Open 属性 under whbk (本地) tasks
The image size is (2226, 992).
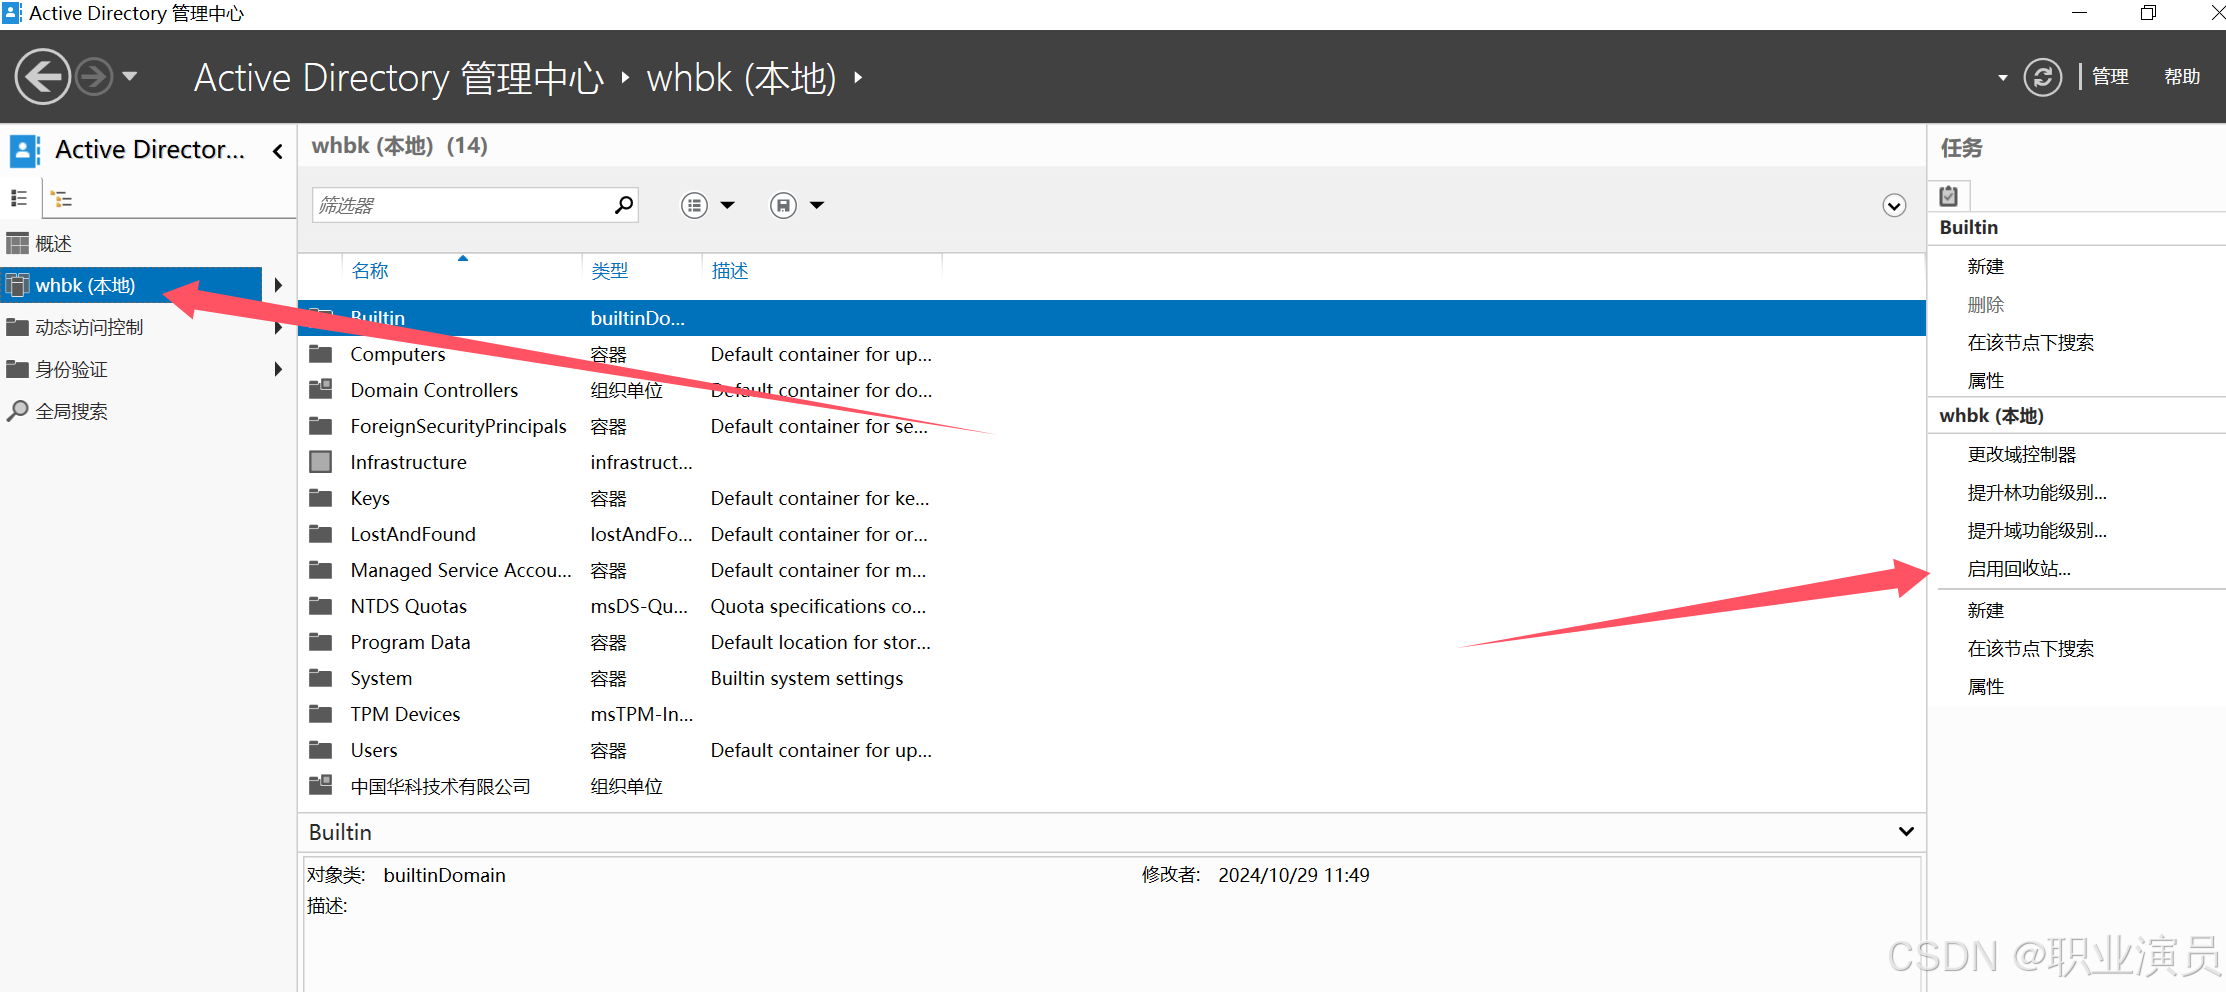coord(1986,687)
